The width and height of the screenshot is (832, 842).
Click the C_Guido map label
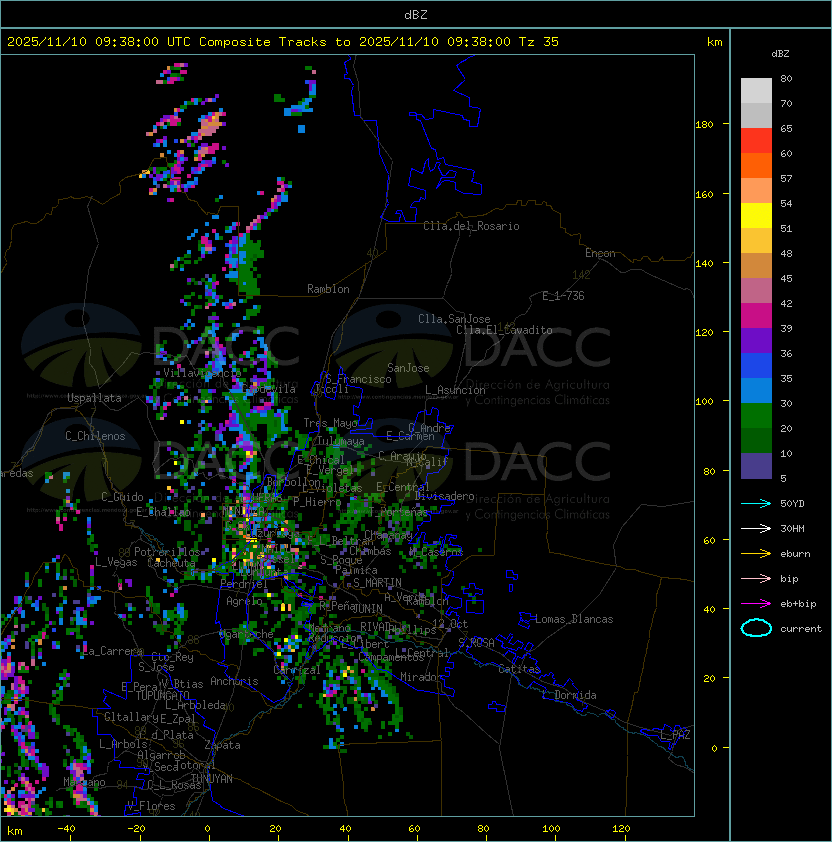tap(122, 497)
